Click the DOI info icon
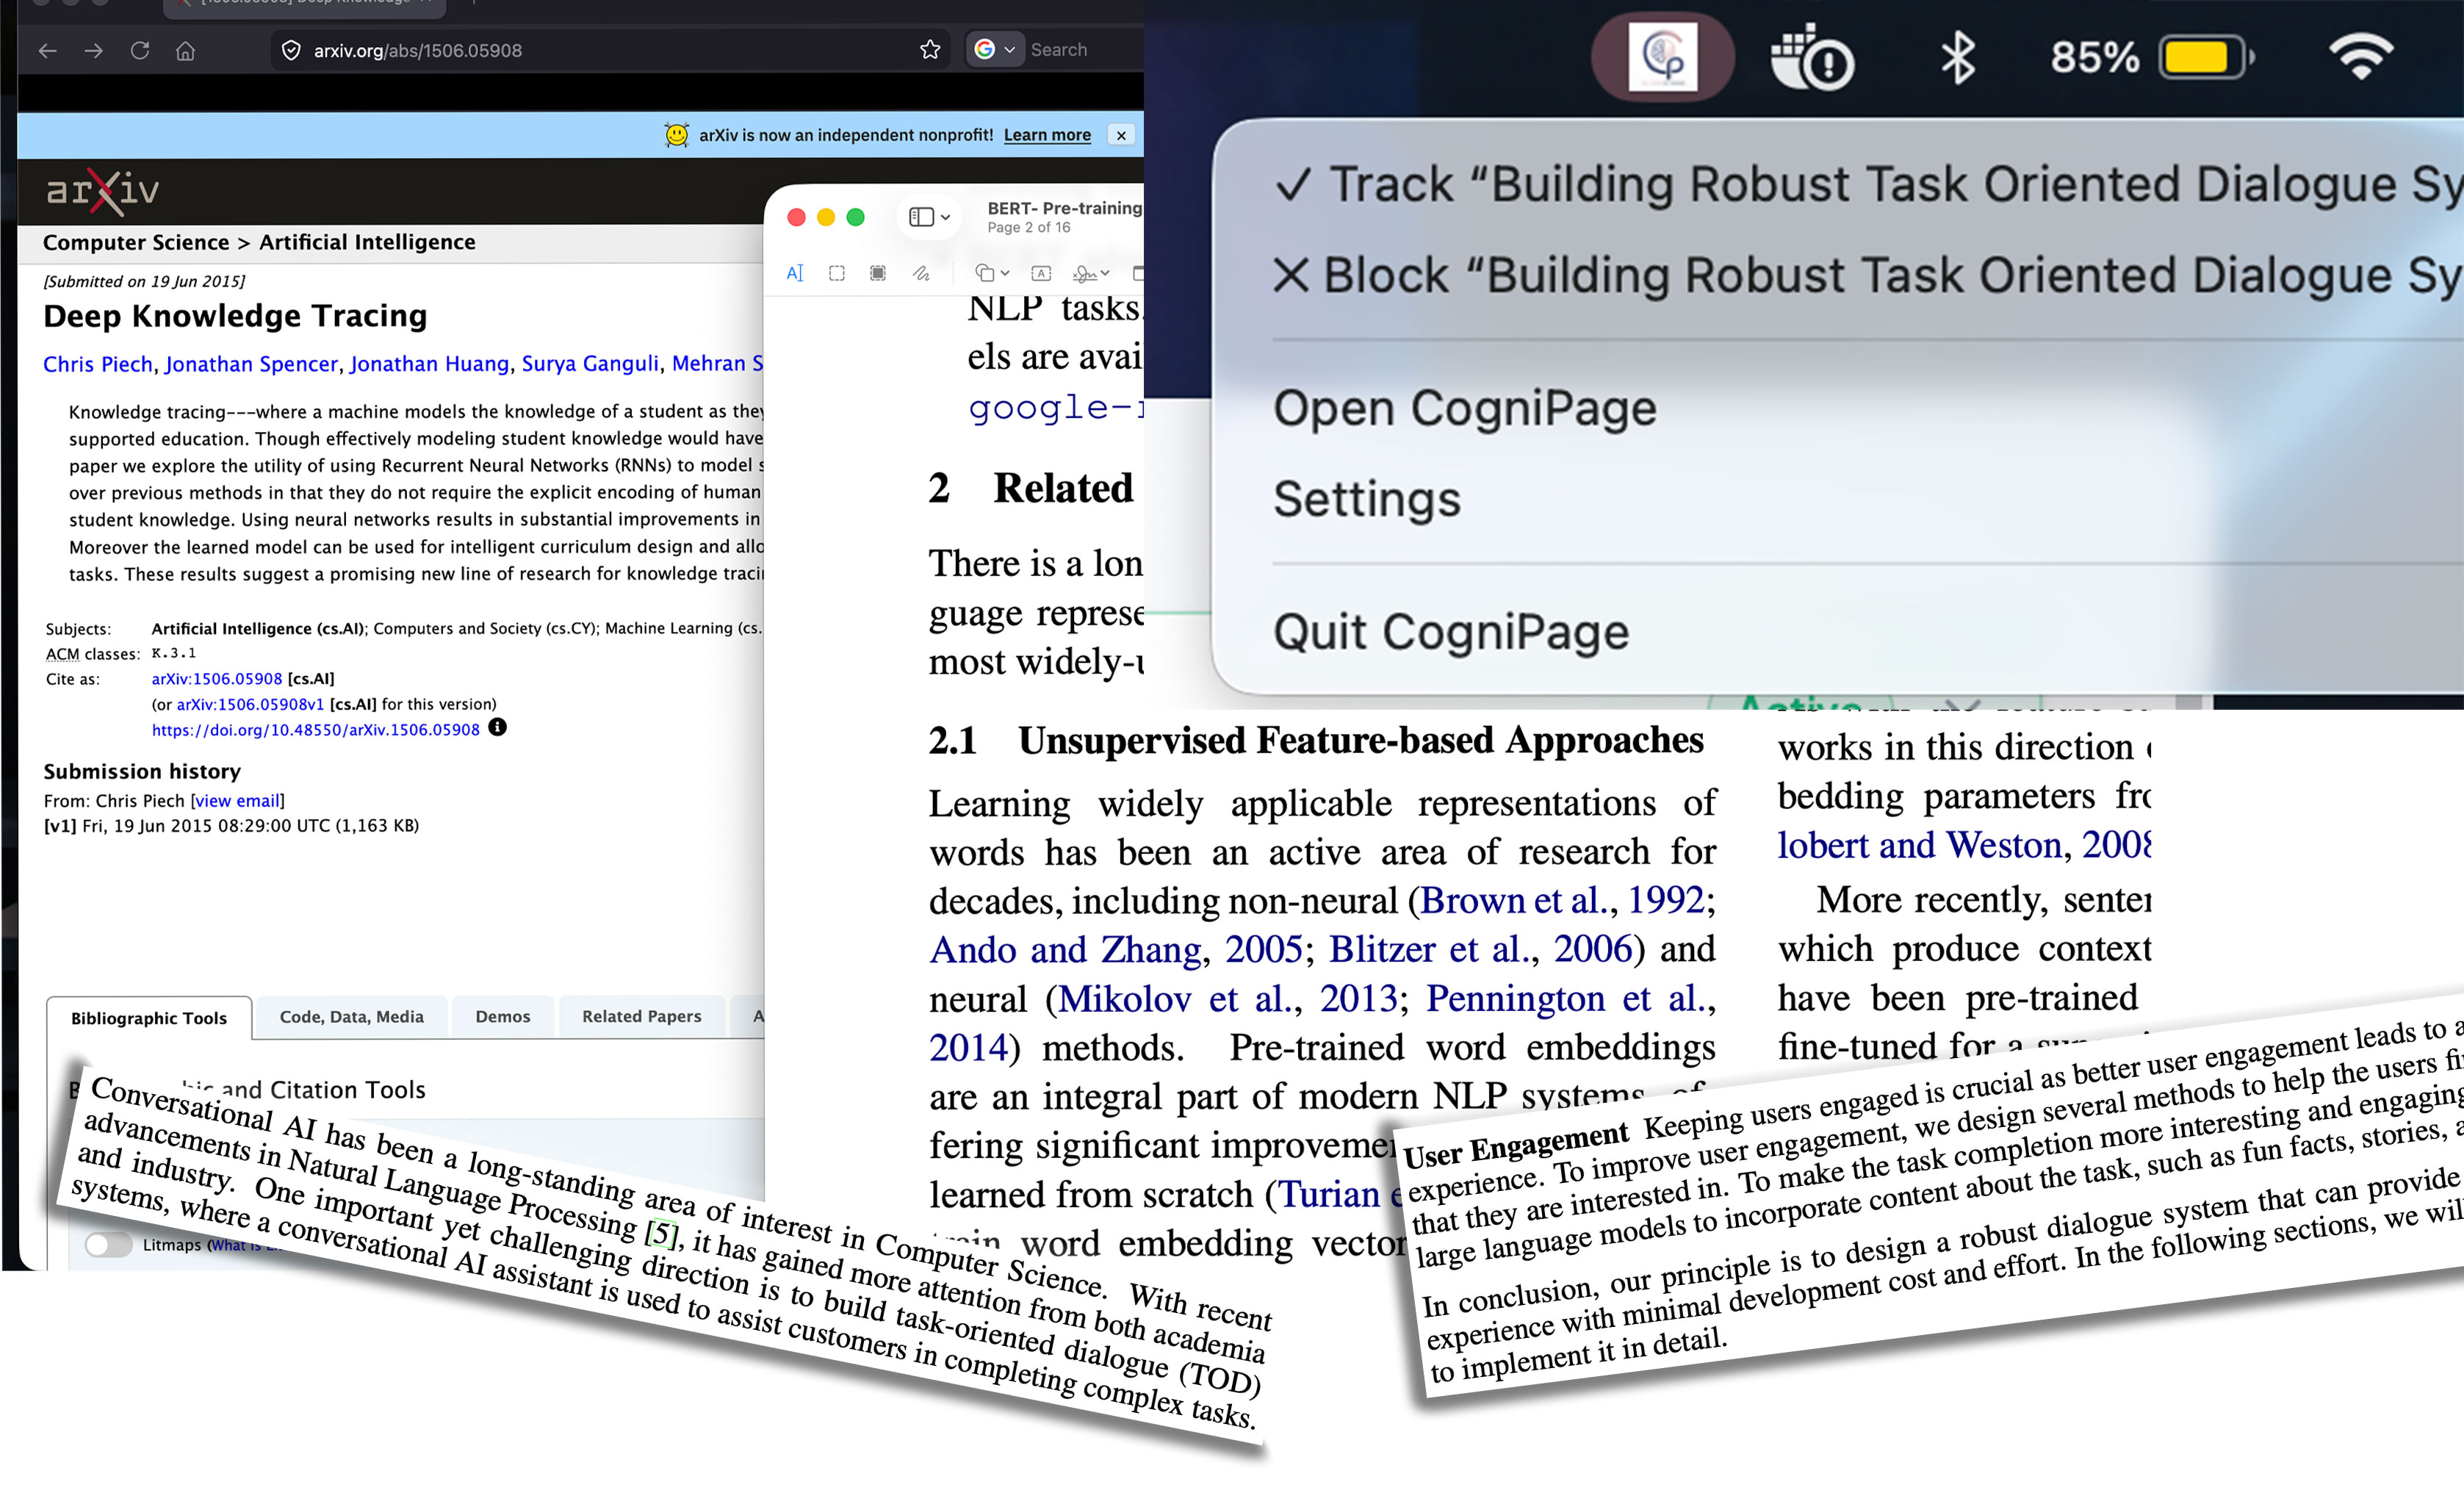 (497, 728)
